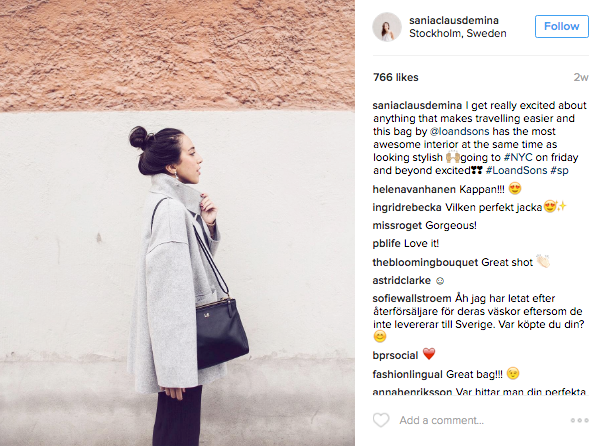Viewport: 606px width, 446px height.
Task: Open sofiewallstroem's profile from her comment
Action: 412,298
